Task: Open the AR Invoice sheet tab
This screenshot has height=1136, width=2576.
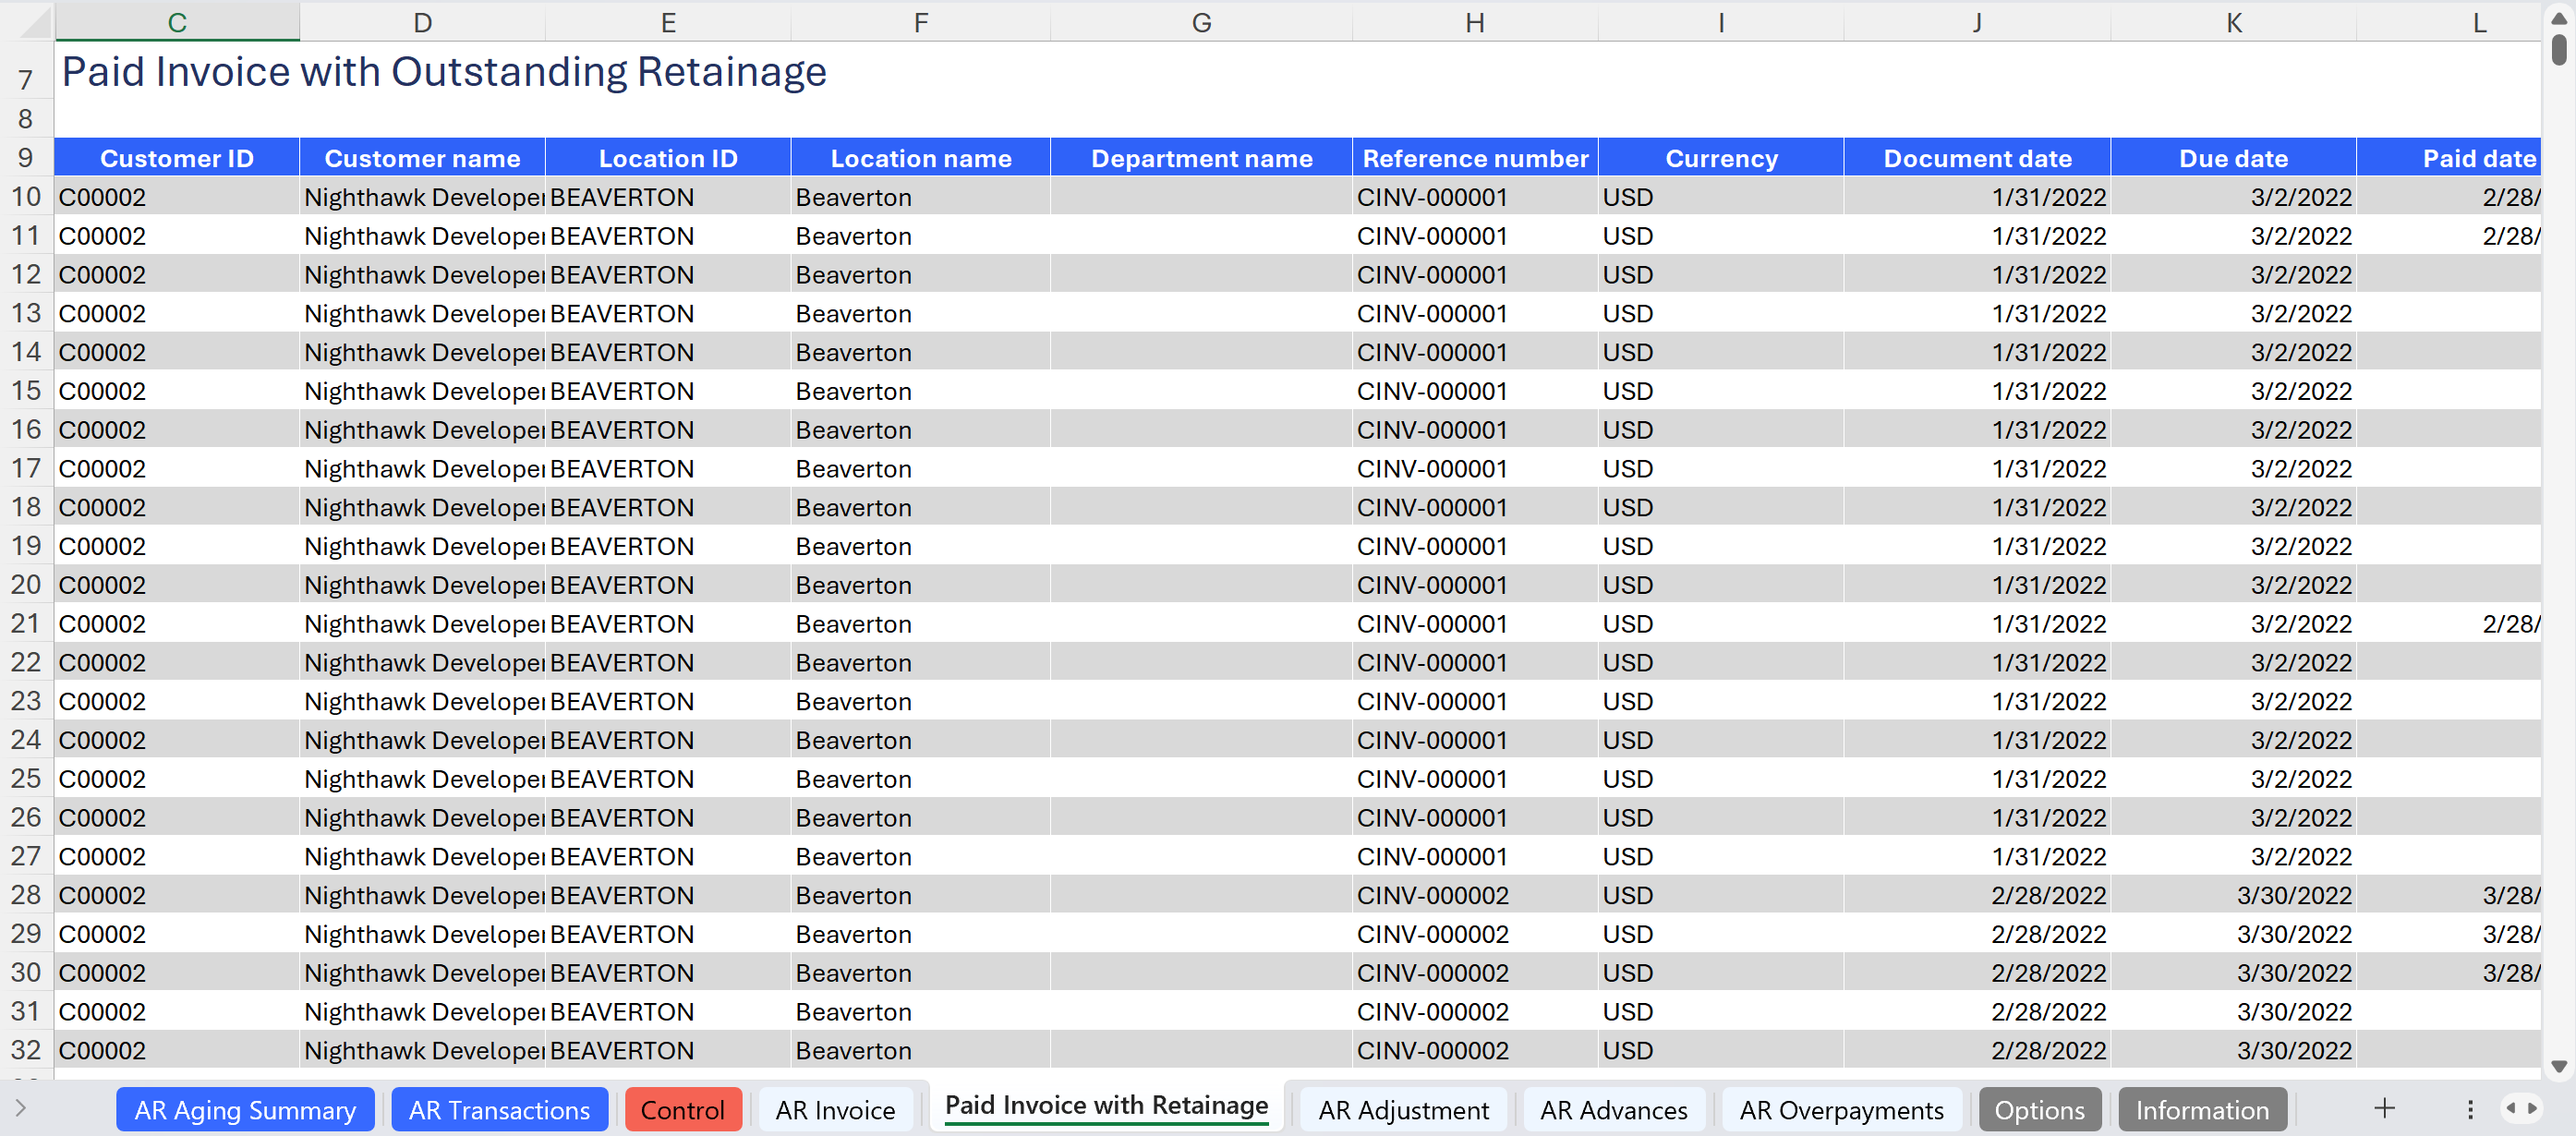Action: pyautogui.click(x=835, y=1110)
